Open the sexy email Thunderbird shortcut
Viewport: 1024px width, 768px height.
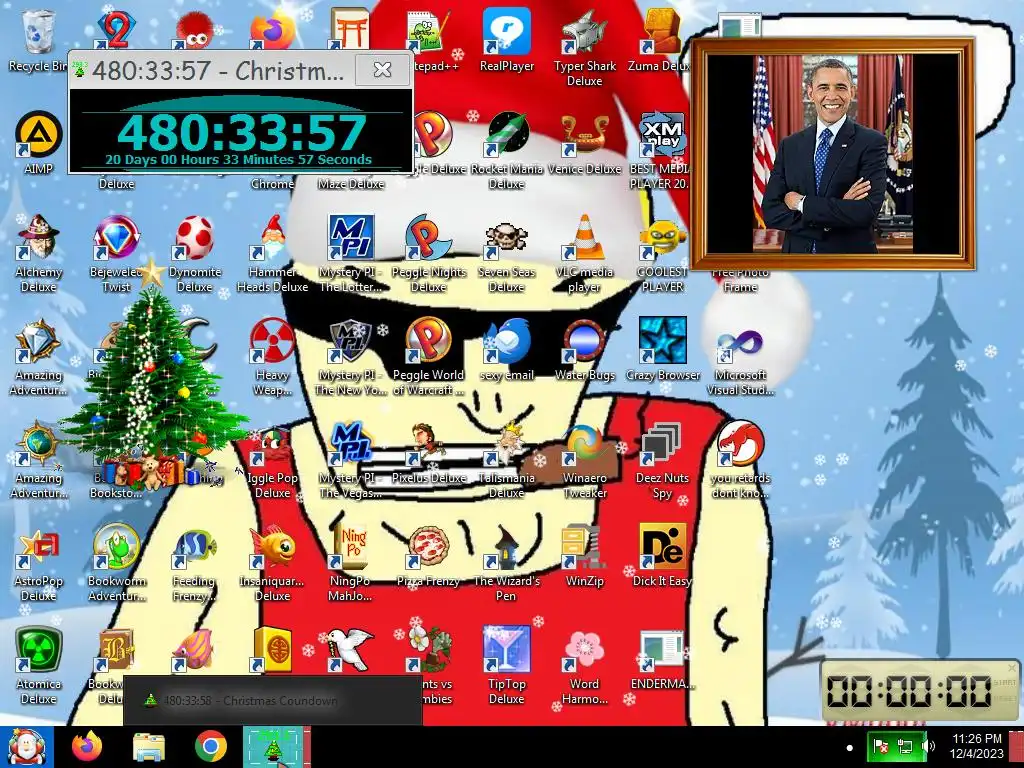pos(507,351)
